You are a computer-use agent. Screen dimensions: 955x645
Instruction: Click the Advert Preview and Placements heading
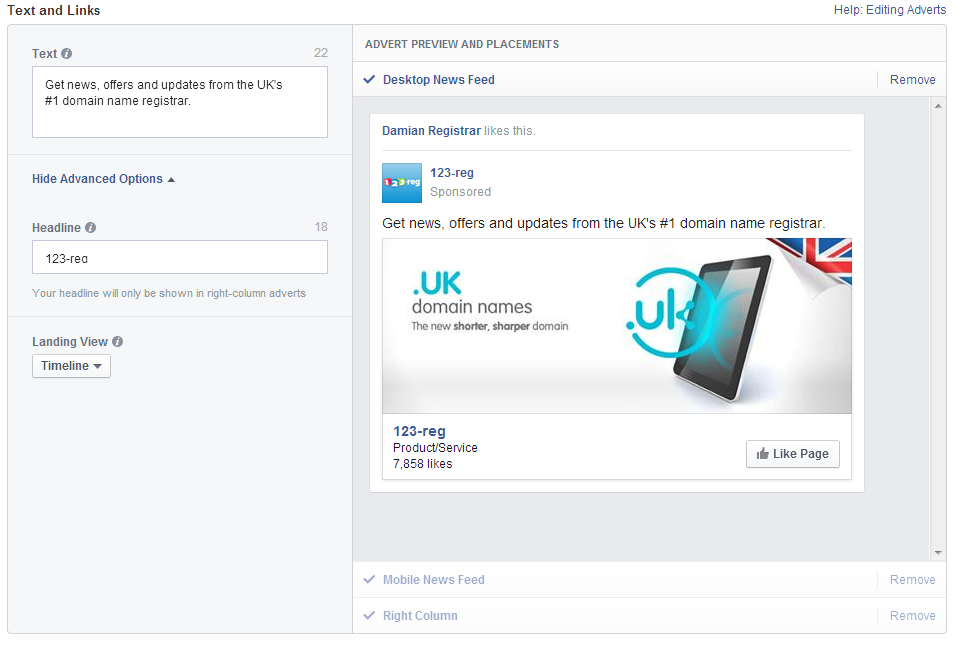coord(462,44)
